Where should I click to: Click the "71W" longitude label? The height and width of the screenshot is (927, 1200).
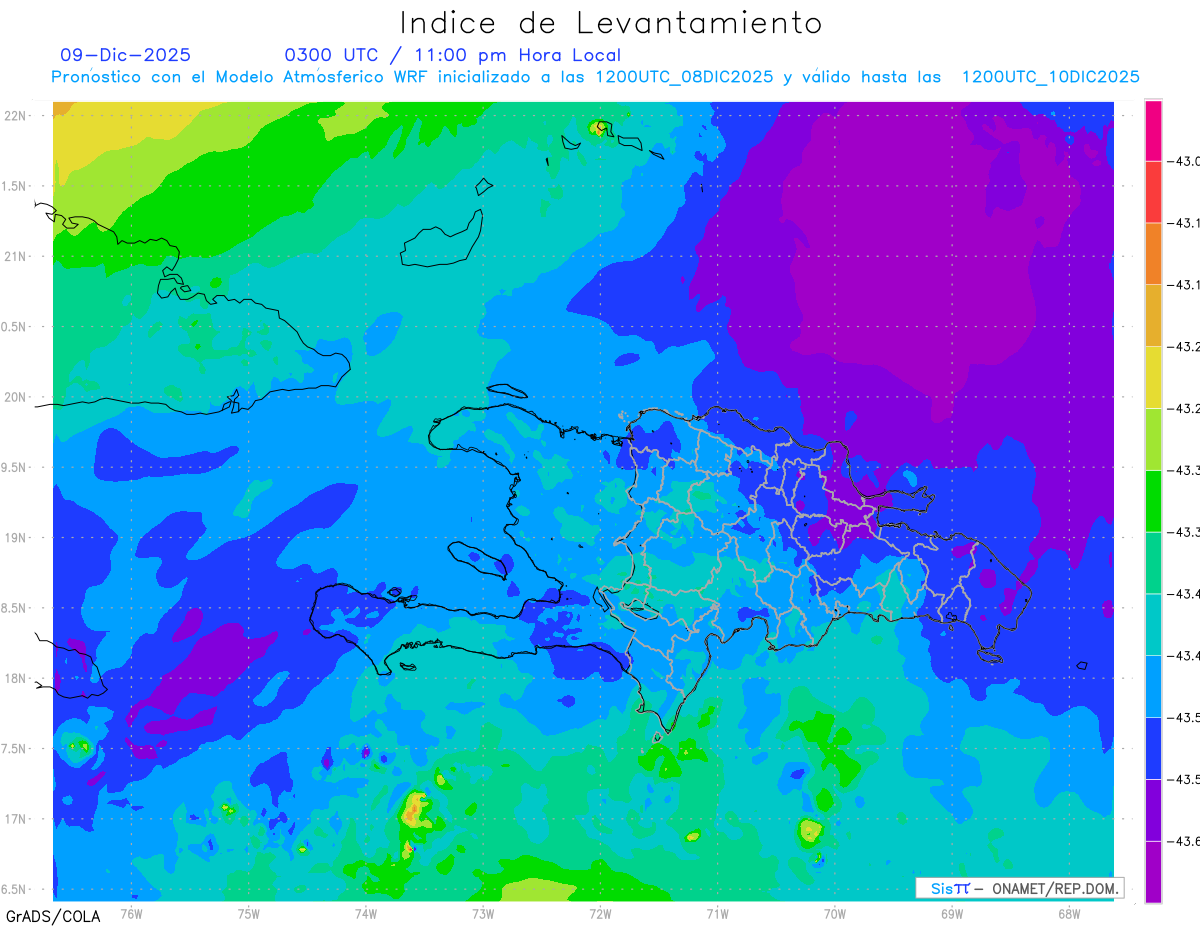pyautogui.click(x=717, y=913)
